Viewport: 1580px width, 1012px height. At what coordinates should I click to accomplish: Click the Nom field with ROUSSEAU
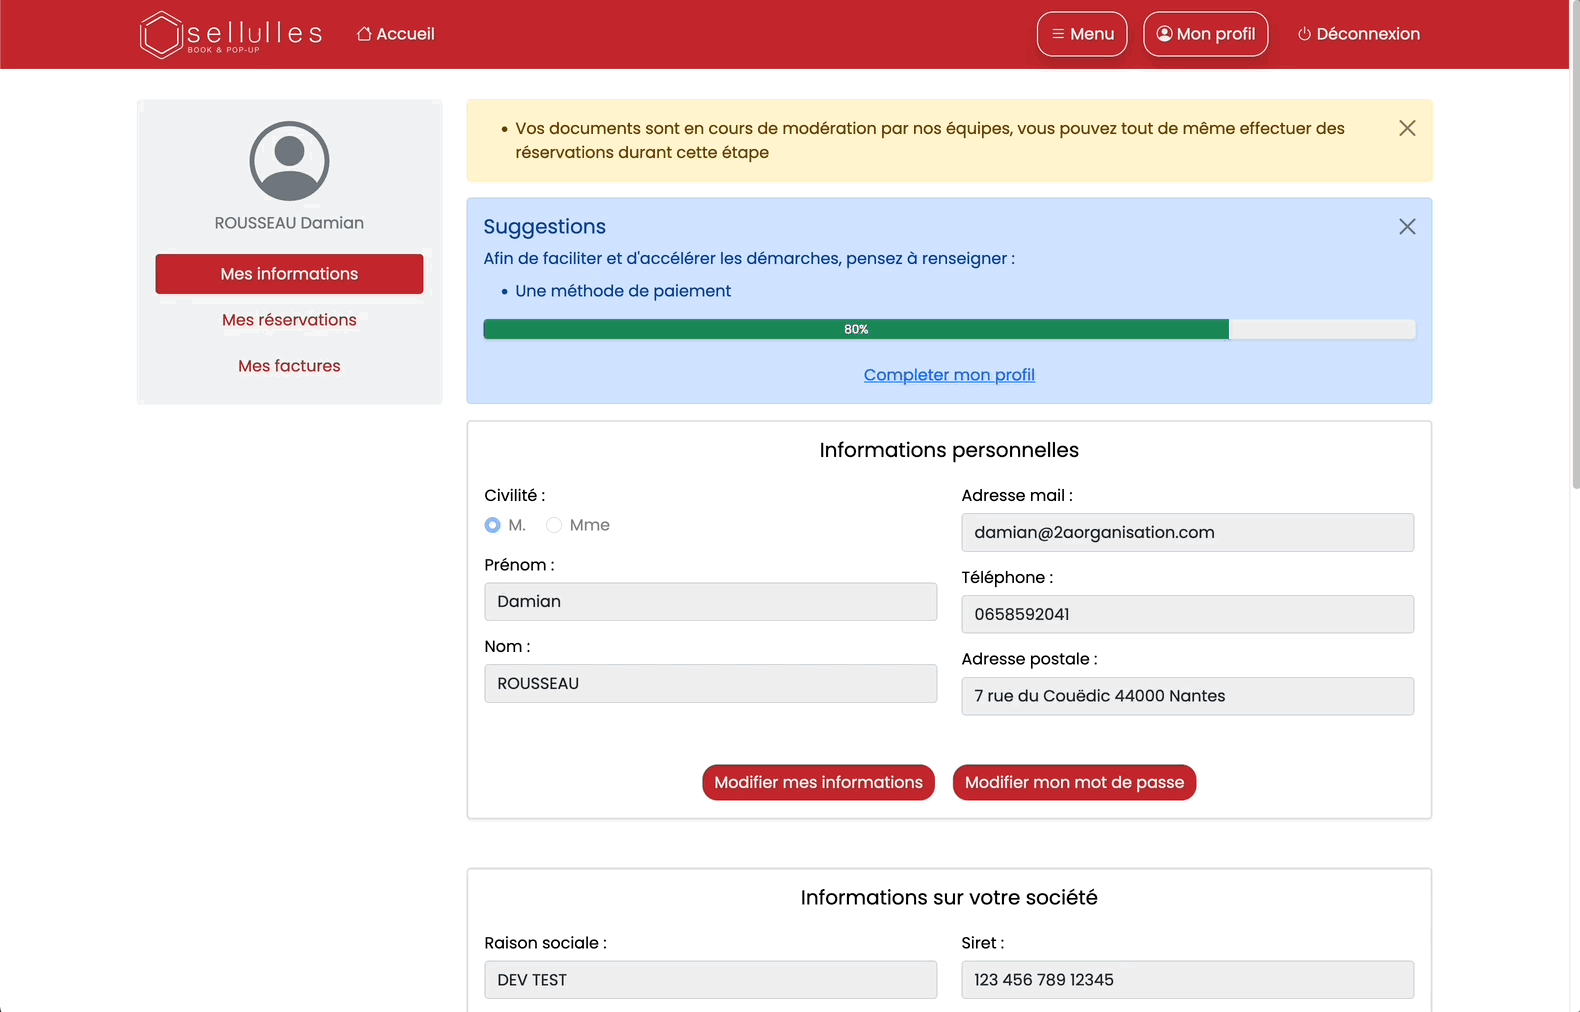pyautogui.click(x=711, y=684)
